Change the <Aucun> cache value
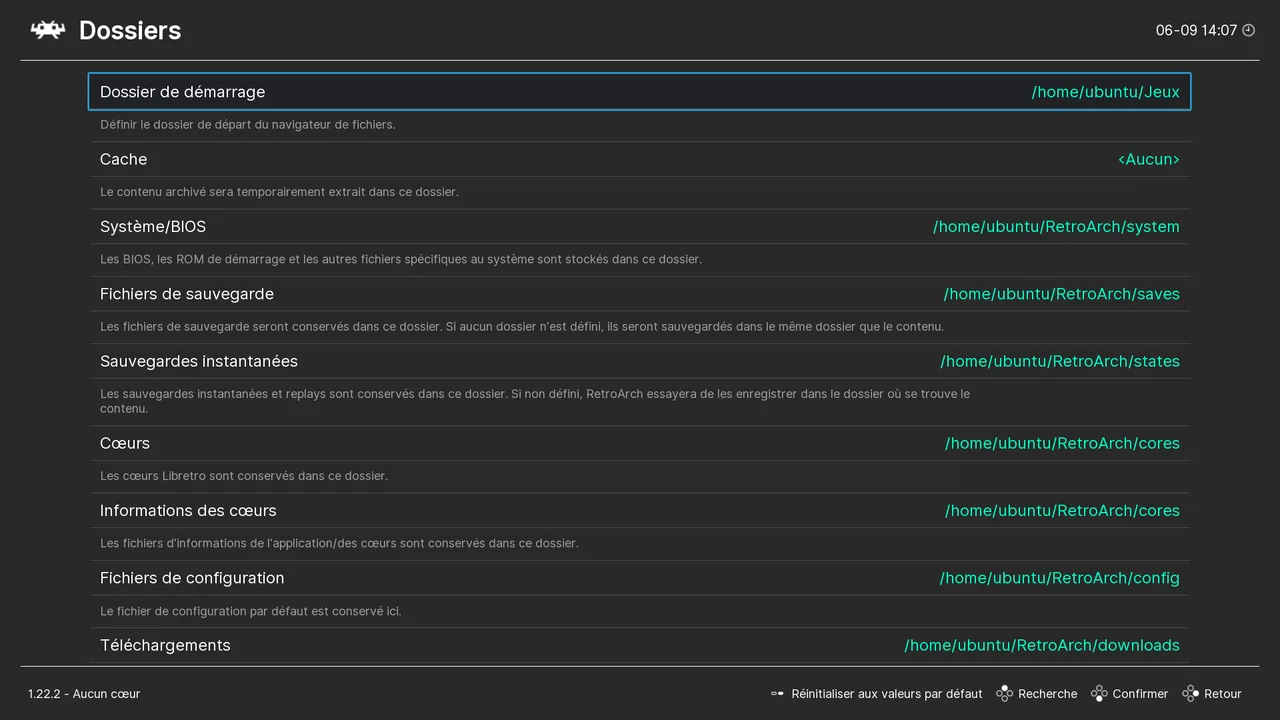 pyautogui.click(x=1149, y=159)
